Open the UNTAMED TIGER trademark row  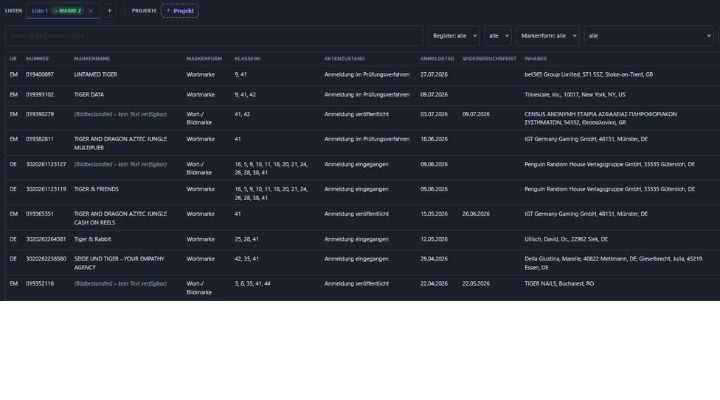[x=363, y=74]
